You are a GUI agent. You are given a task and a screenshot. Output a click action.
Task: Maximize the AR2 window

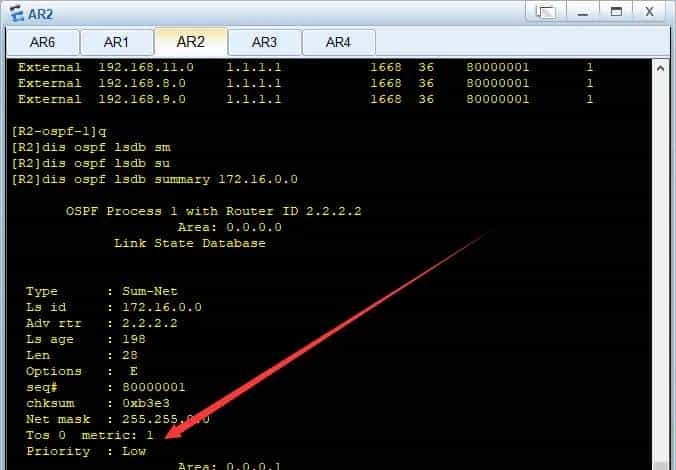click(617, 12)
